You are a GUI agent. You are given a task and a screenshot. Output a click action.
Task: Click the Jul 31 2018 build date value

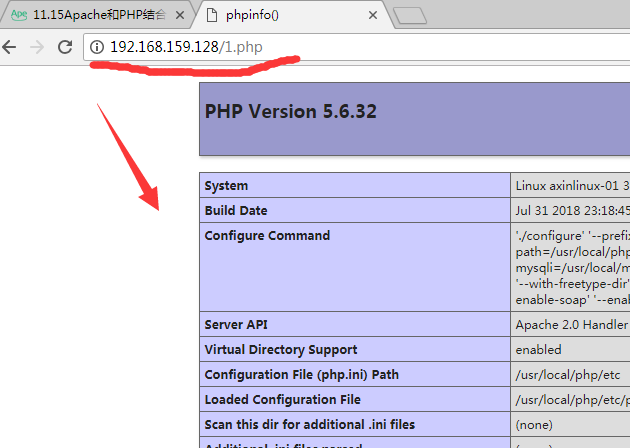tap(573, 211)
